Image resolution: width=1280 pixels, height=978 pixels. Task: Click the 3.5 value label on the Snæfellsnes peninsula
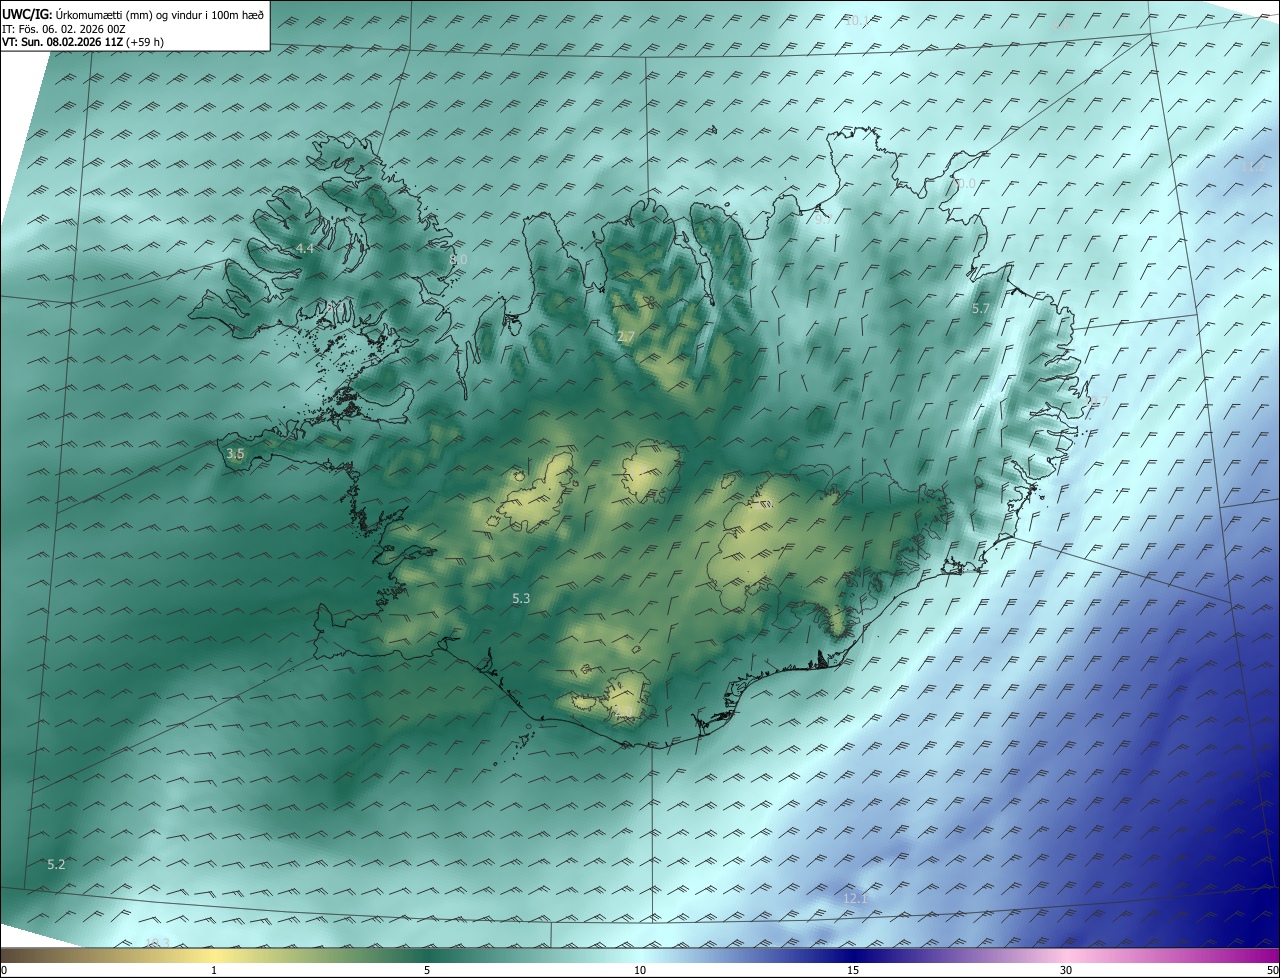[x=235, y=454]
